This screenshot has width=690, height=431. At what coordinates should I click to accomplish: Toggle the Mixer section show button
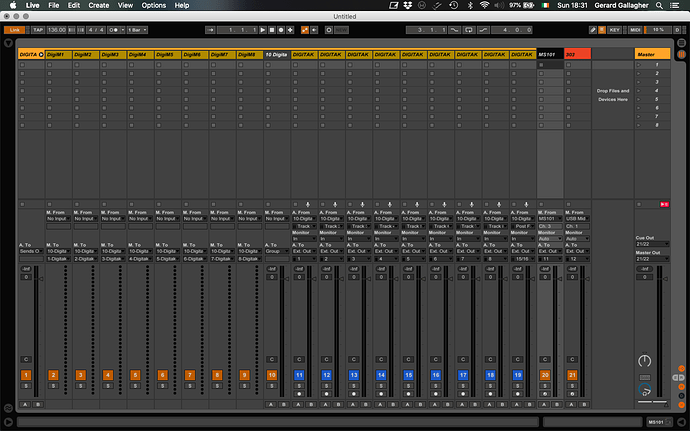tap(681, 387)
